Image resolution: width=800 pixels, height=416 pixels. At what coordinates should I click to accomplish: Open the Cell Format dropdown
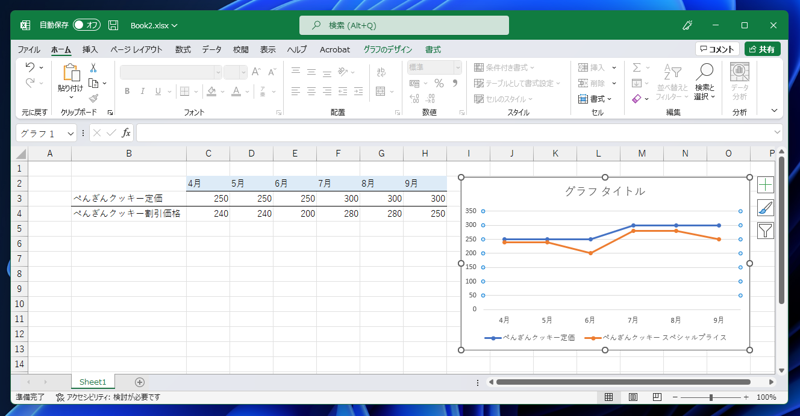pos(595,99)
